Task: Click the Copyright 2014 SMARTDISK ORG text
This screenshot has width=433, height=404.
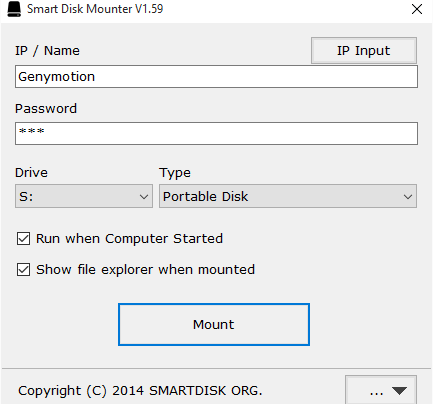Action: [140, 391]
